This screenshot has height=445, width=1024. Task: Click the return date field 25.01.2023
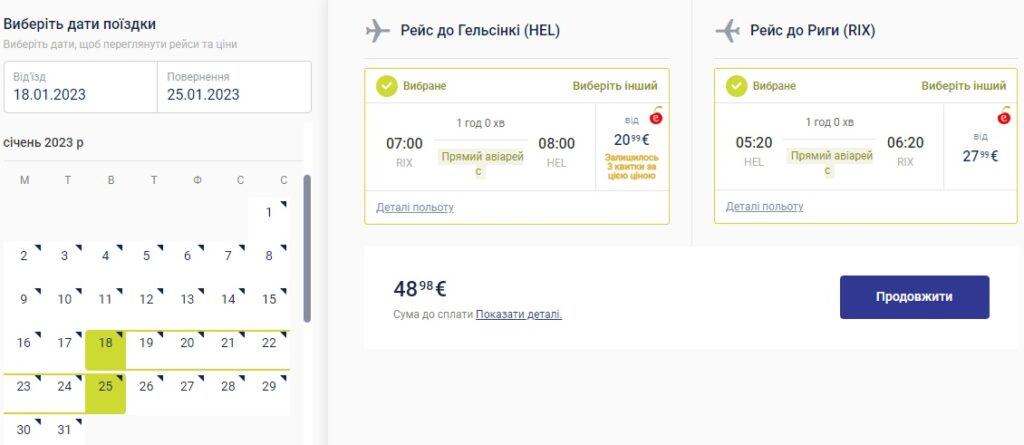click(x=233, y=87)
